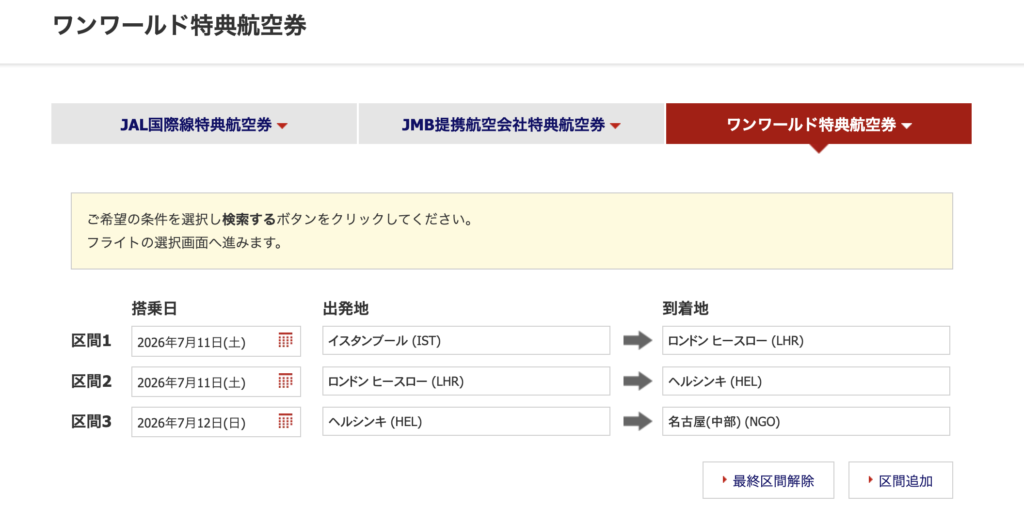Edit 区間1 departure field イスタンブール (IST)

click(466, 341)
